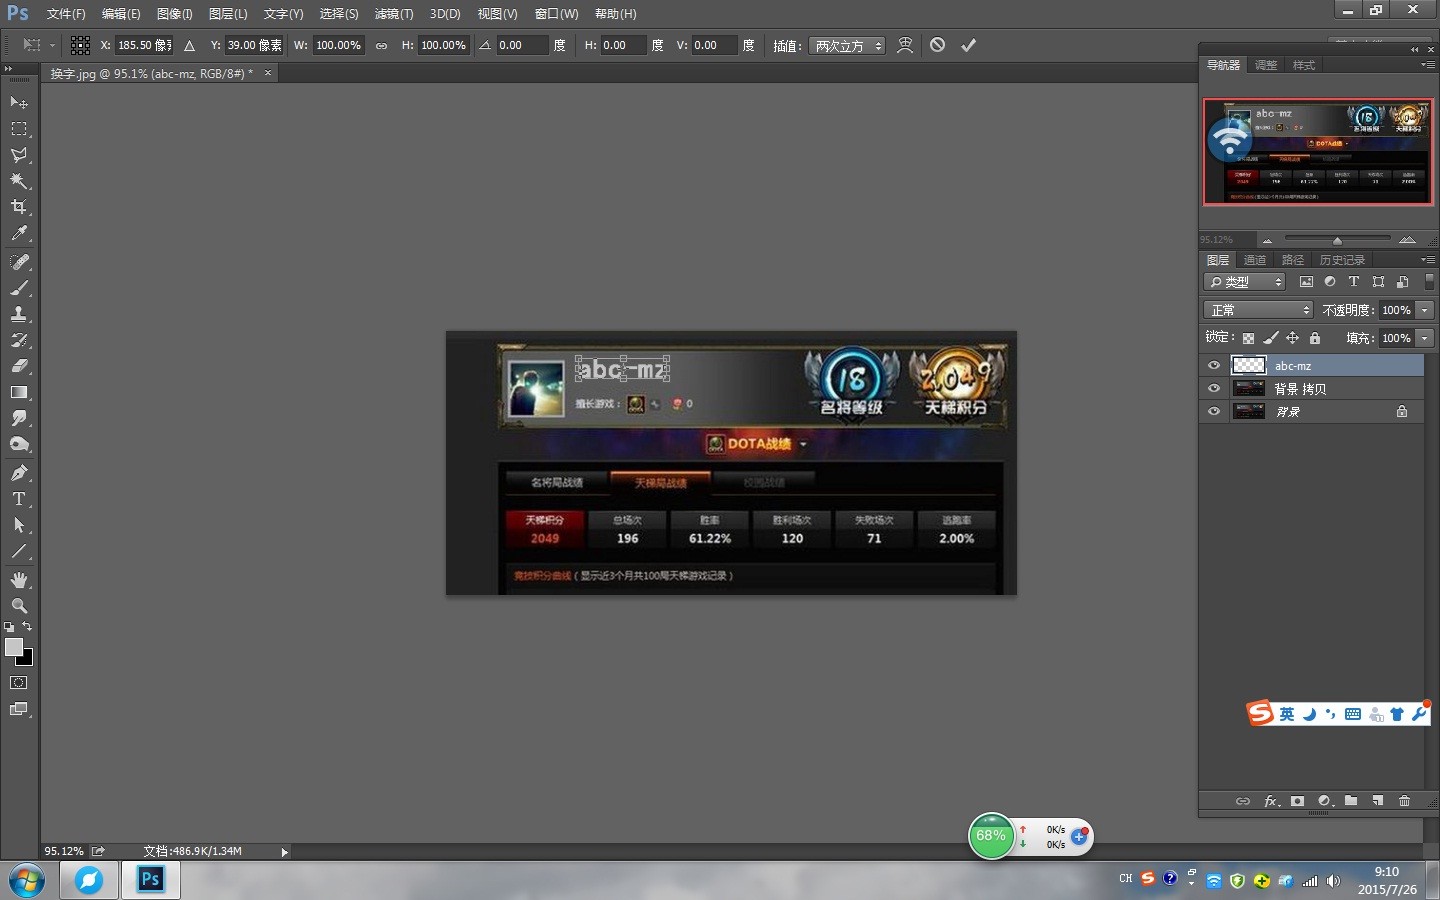This screenshot has height=900, width=1440.
Task: Select the Brush tool
Action: pyautogui.click(x=19, y=288)
